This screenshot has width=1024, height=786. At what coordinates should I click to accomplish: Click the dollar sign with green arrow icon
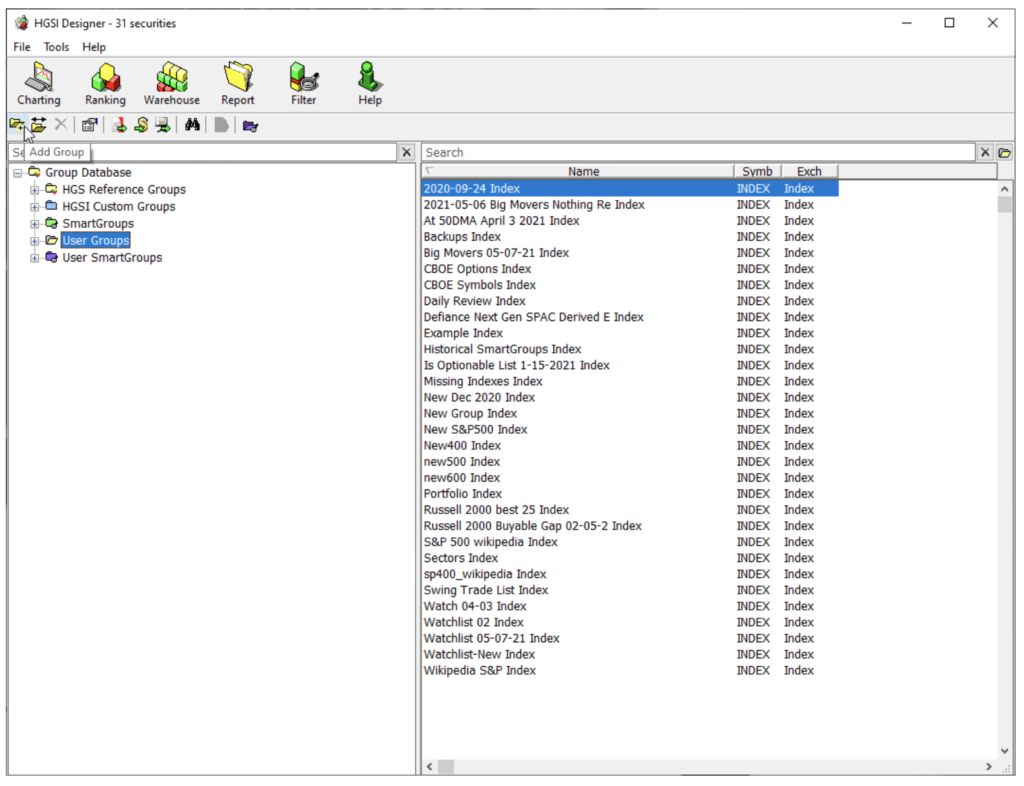[x=140, y=125]
